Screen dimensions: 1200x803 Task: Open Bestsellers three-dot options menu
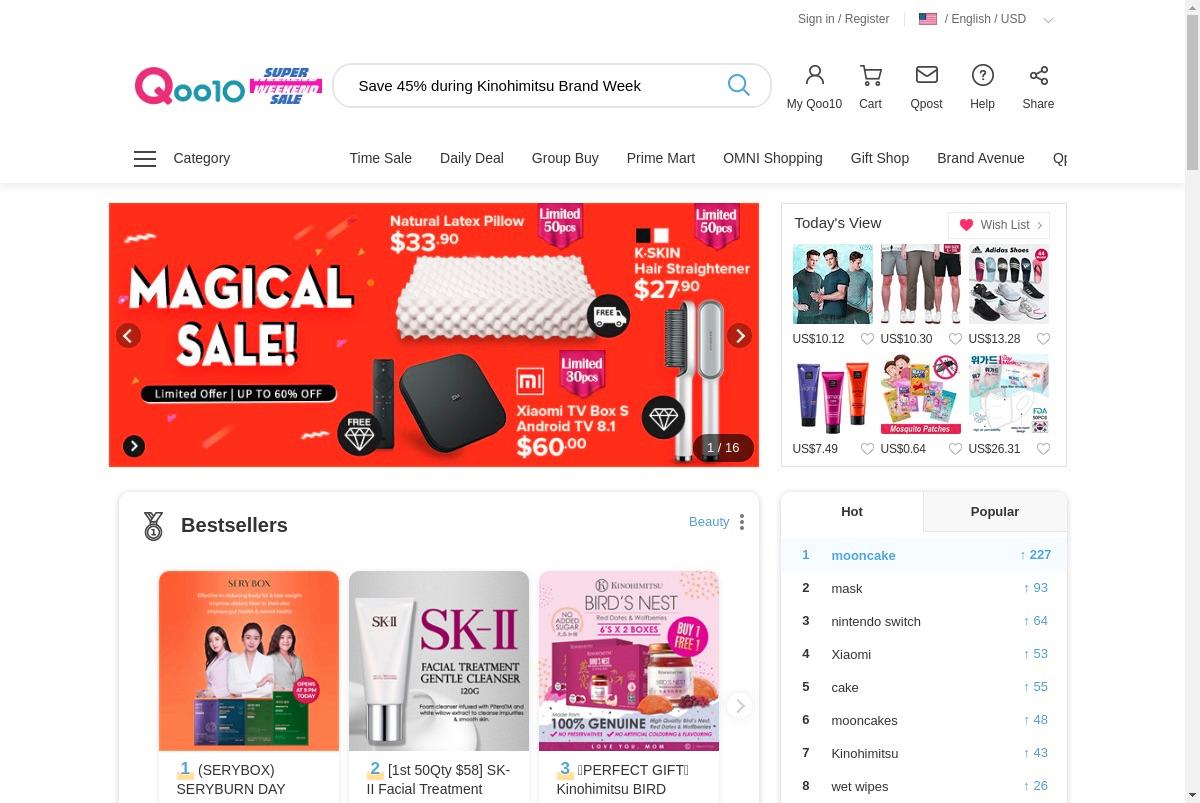pos(741,522)
